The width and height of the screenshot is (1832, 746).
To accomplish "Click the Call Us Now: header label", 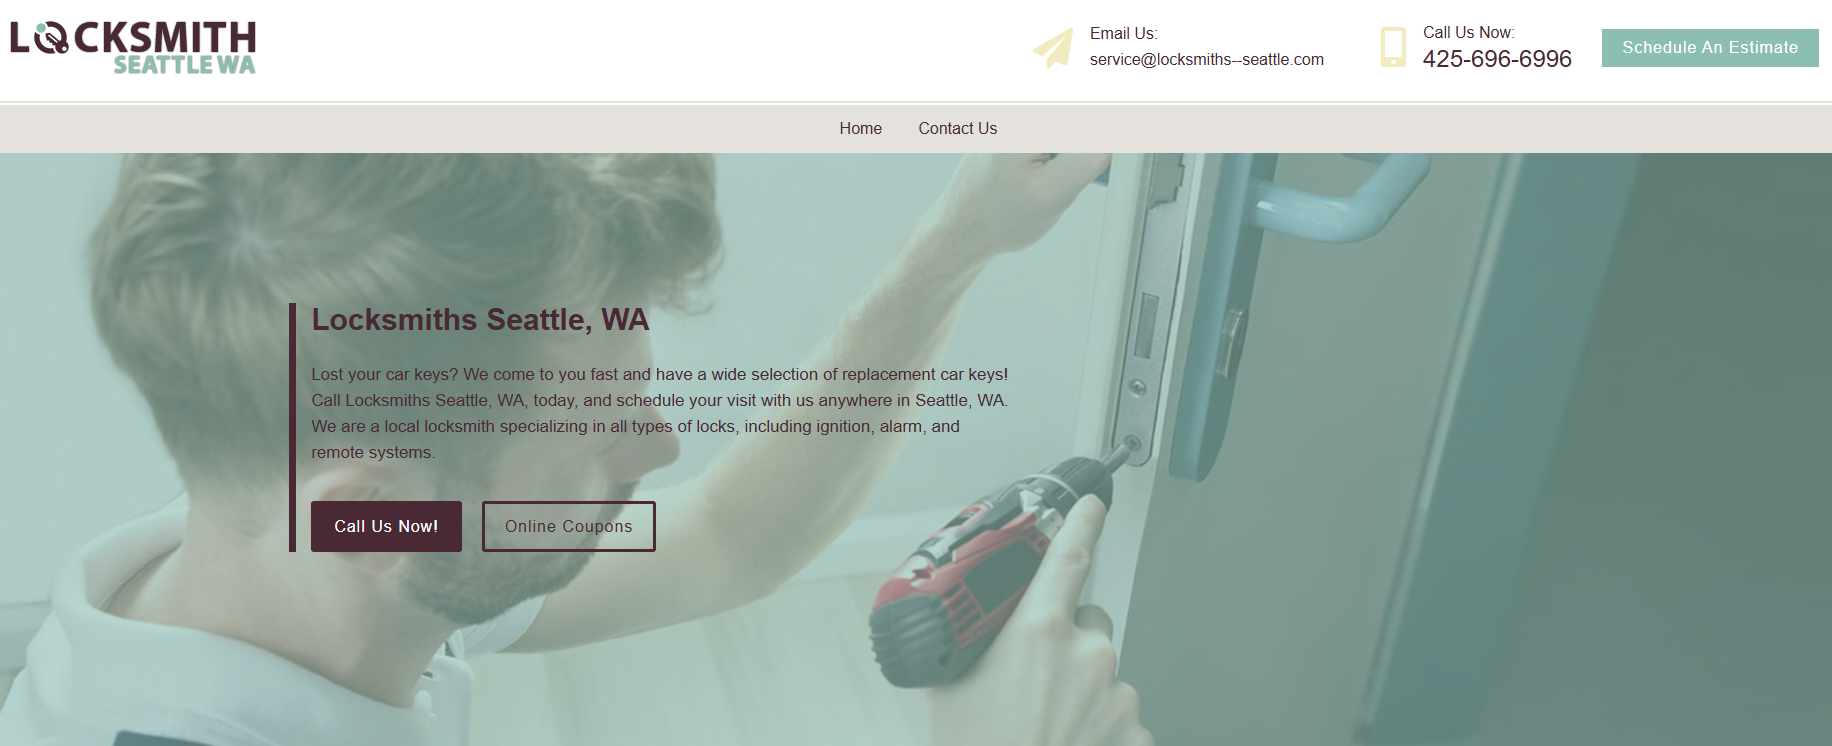I will click(1469, 32).
